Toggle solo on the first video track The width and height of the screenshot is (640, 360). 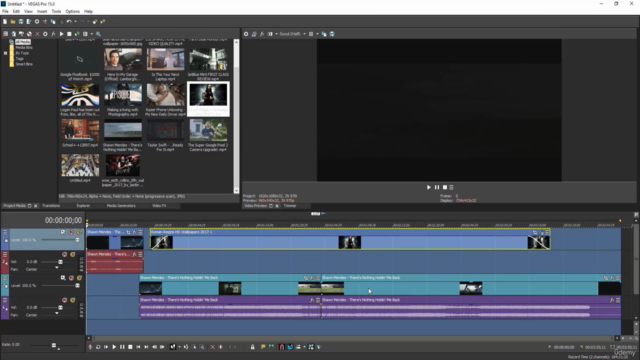[79, 232]
